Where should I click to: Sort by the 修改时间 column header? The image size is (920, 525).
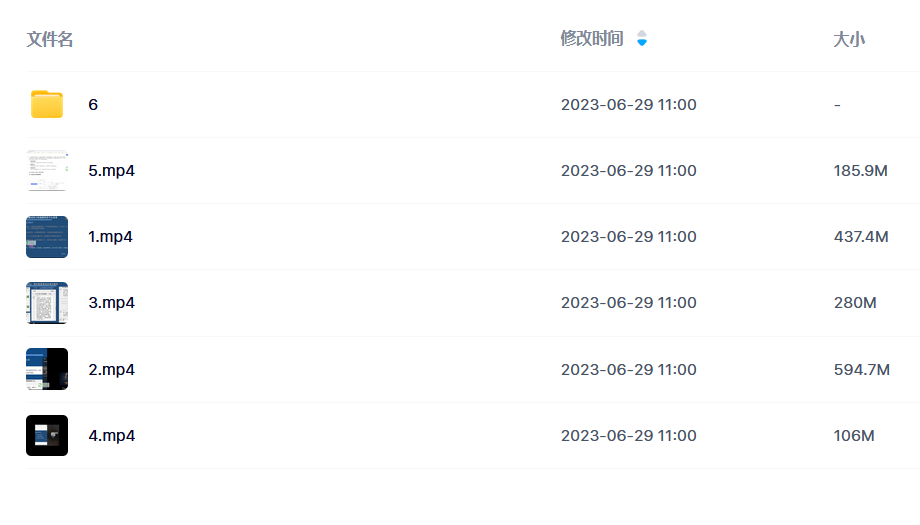[591, 39]
